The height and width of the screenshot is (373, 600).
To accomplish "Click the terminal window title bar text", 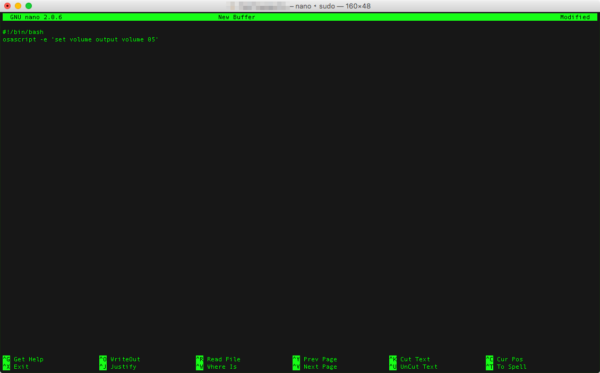I will pyautogui.click(x=330, y=6).
